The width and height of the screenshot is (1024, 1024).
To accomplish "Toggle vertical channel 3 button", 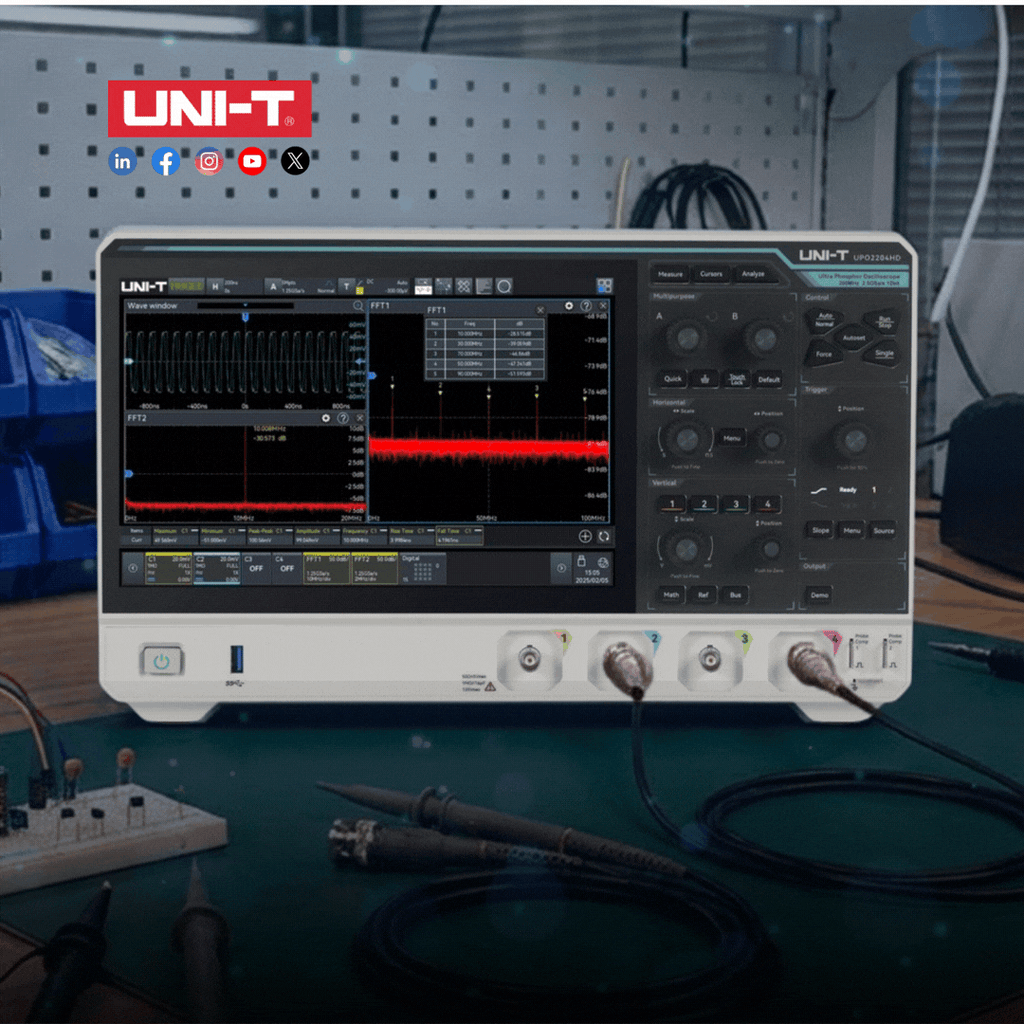I will pos(735,504).
